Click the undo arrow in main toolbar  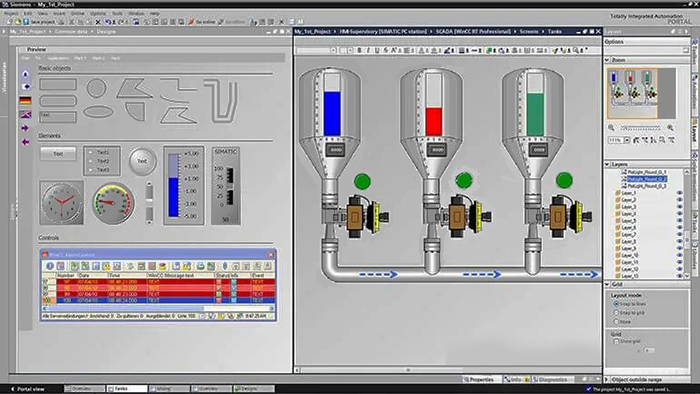108,21
